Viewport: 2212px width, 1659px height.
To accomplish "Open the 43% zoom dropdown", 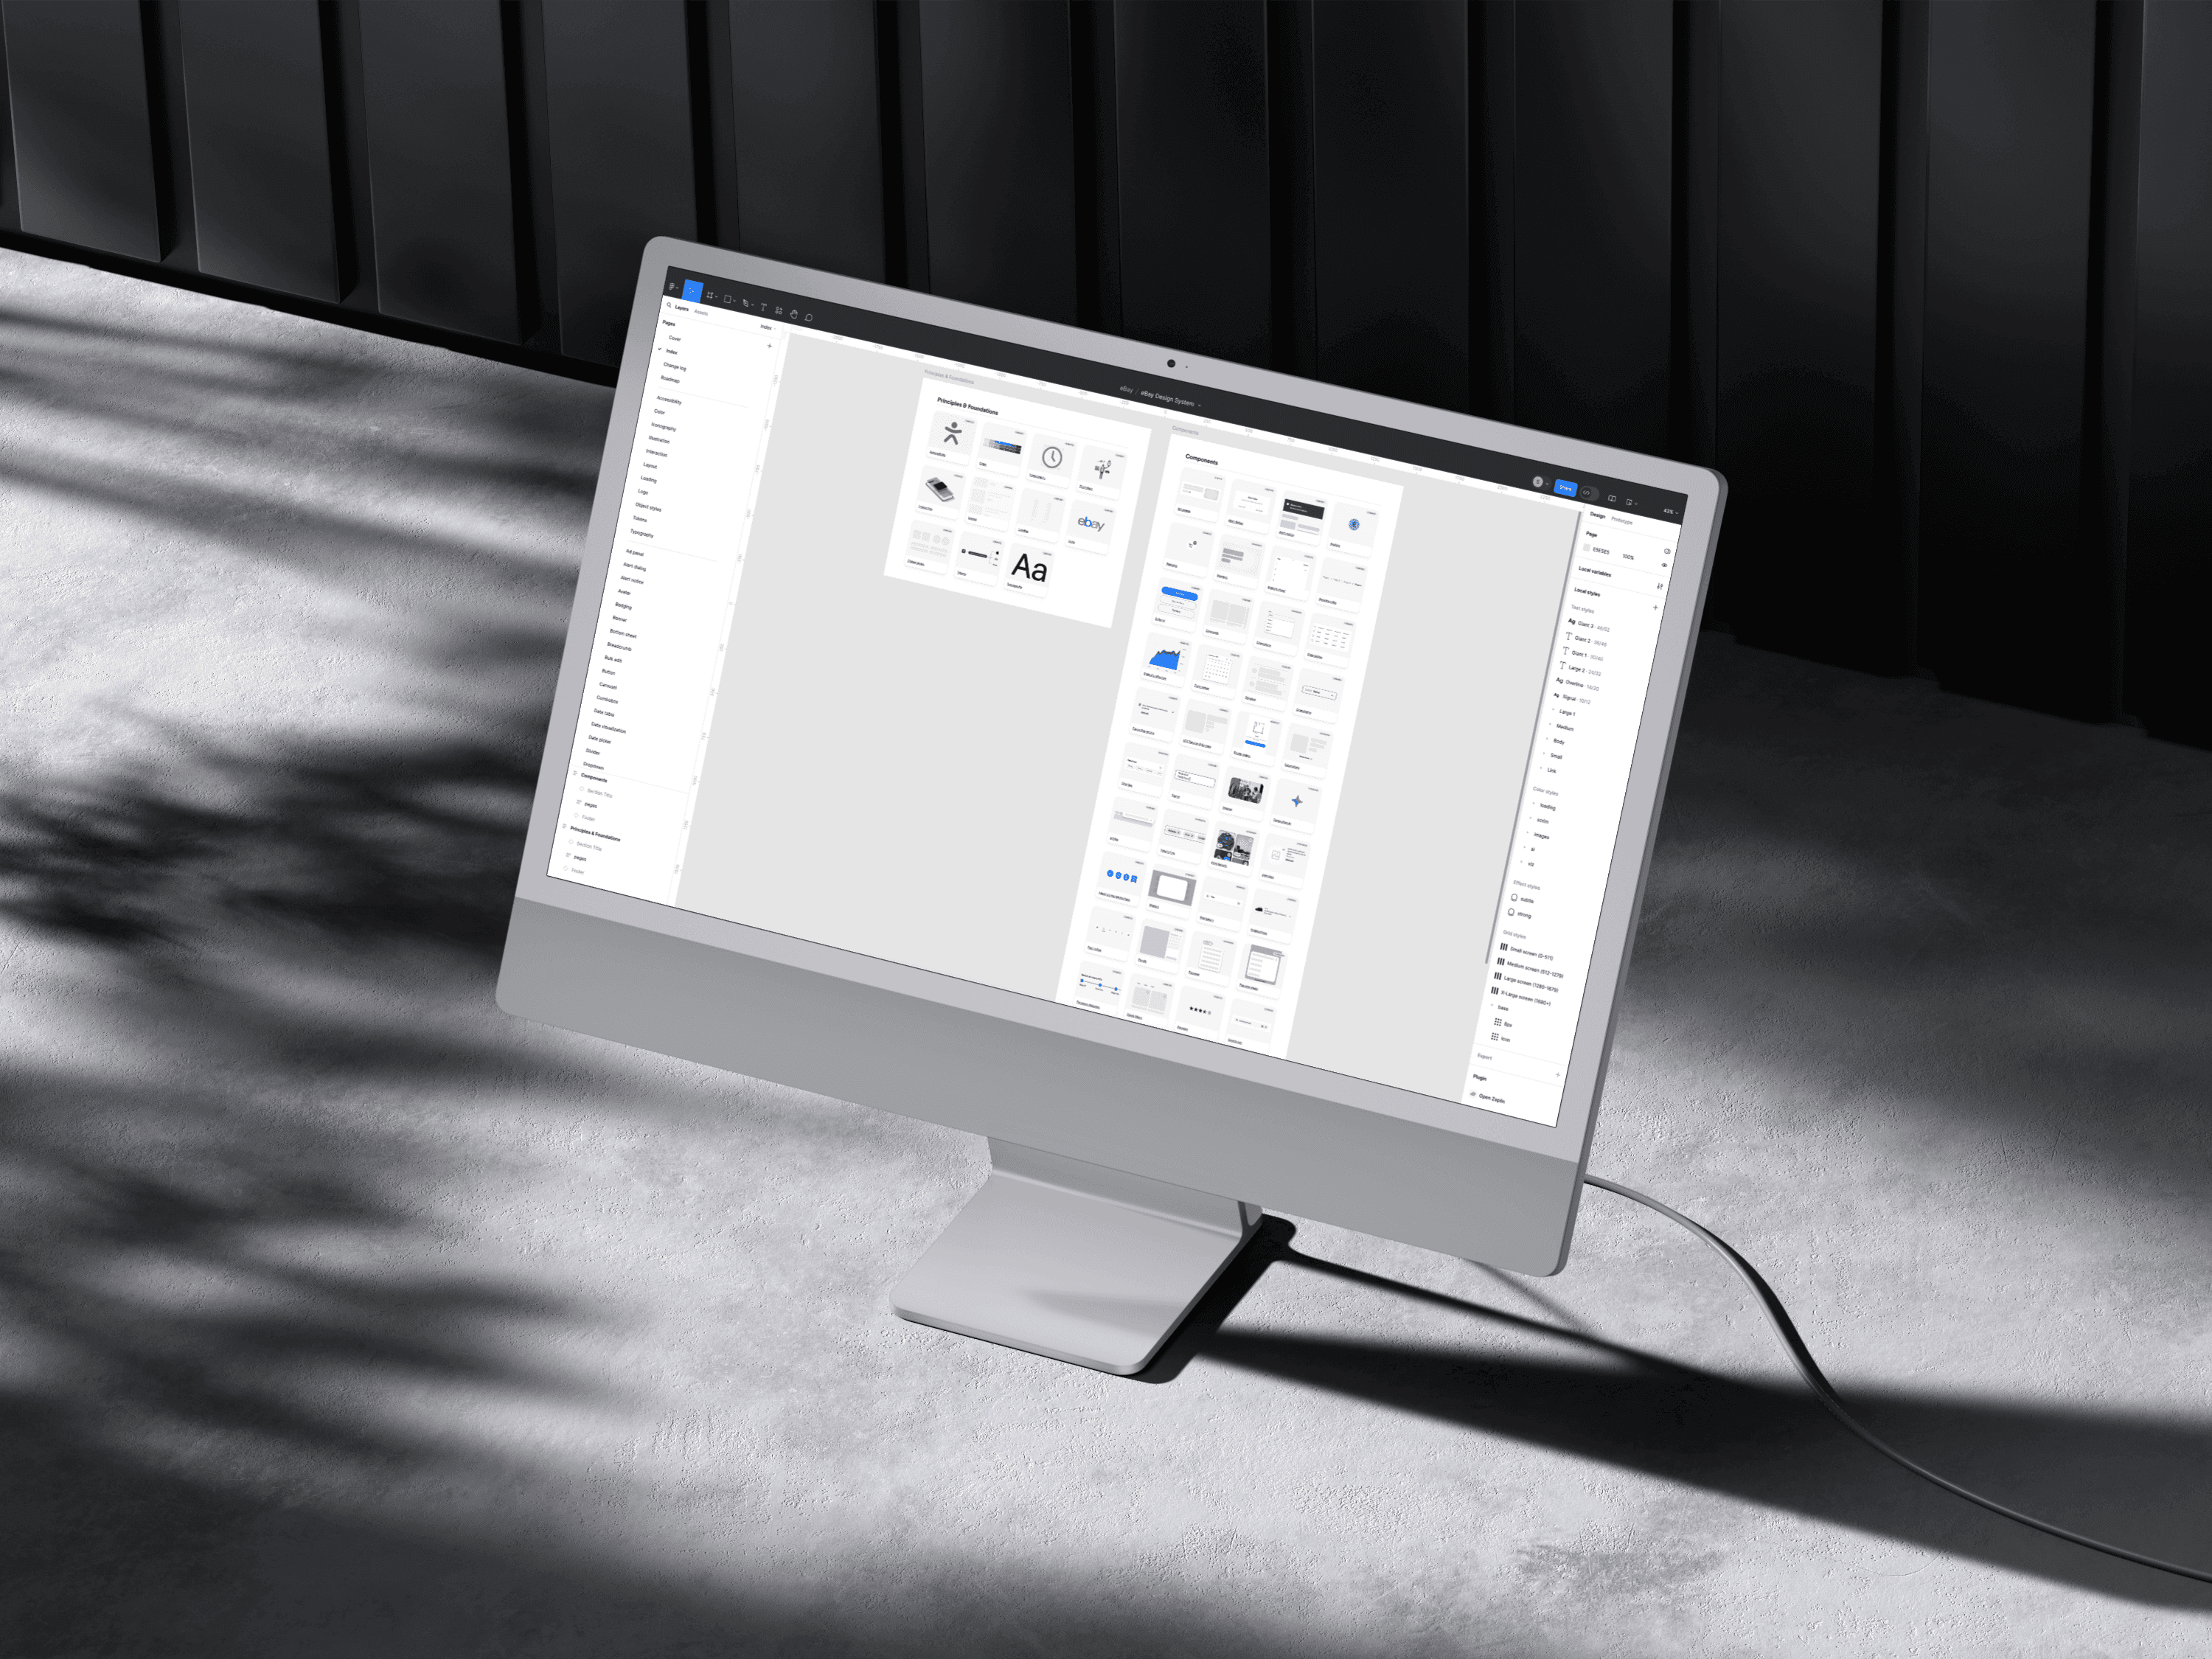I will [1671, 512].
